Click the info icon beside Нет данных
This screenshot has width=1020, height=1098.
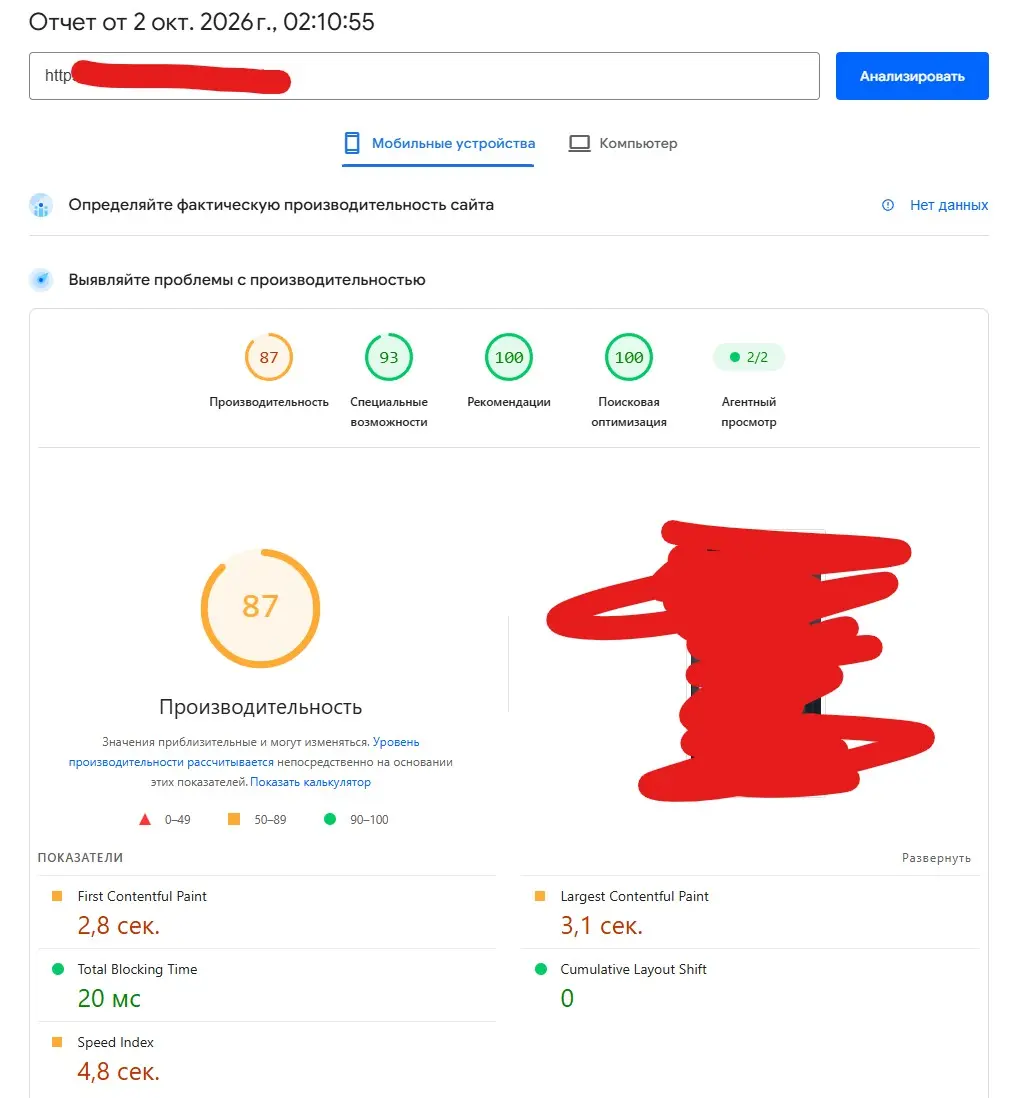(888, 205)
